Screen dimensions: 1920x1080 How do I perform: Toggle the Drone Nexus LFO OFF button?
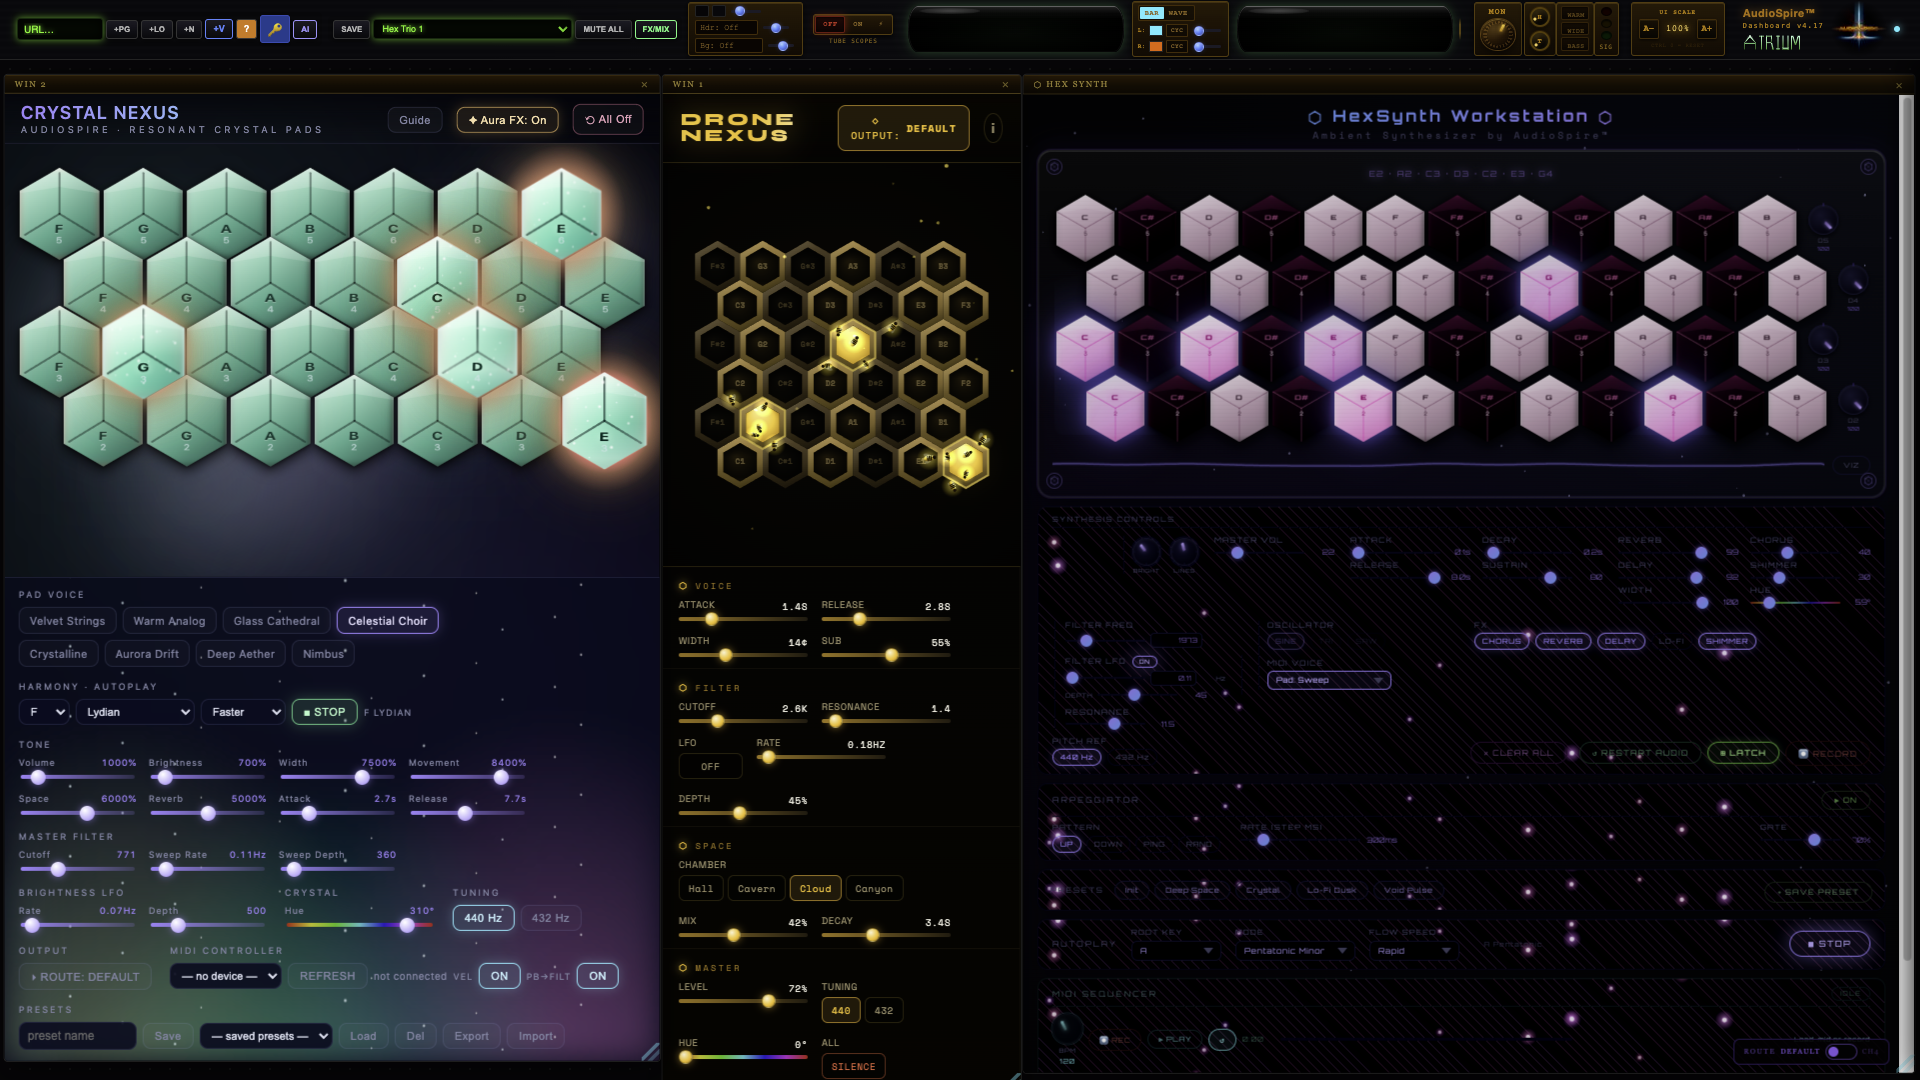click(710, 766)
